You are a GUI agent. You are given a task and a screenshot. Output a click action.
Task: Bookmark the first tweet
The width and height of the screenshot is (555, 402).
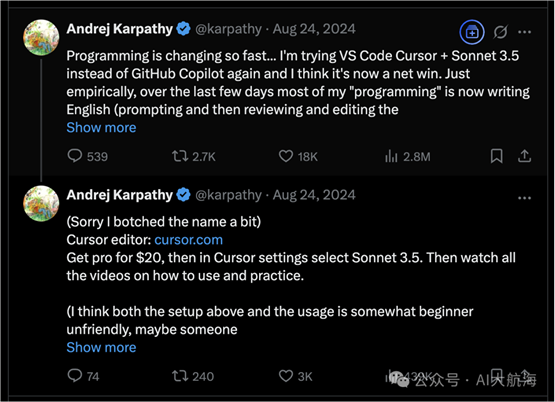coord(497,156)
